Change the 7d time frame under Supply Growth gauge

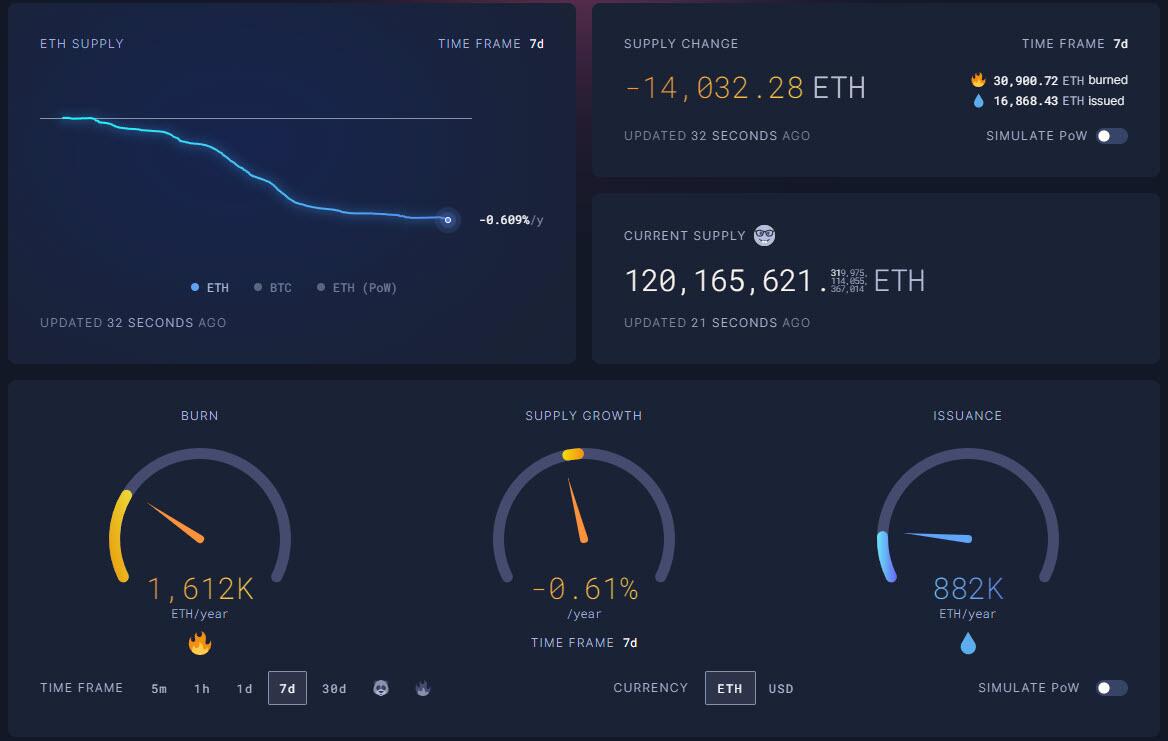[630, 643]
